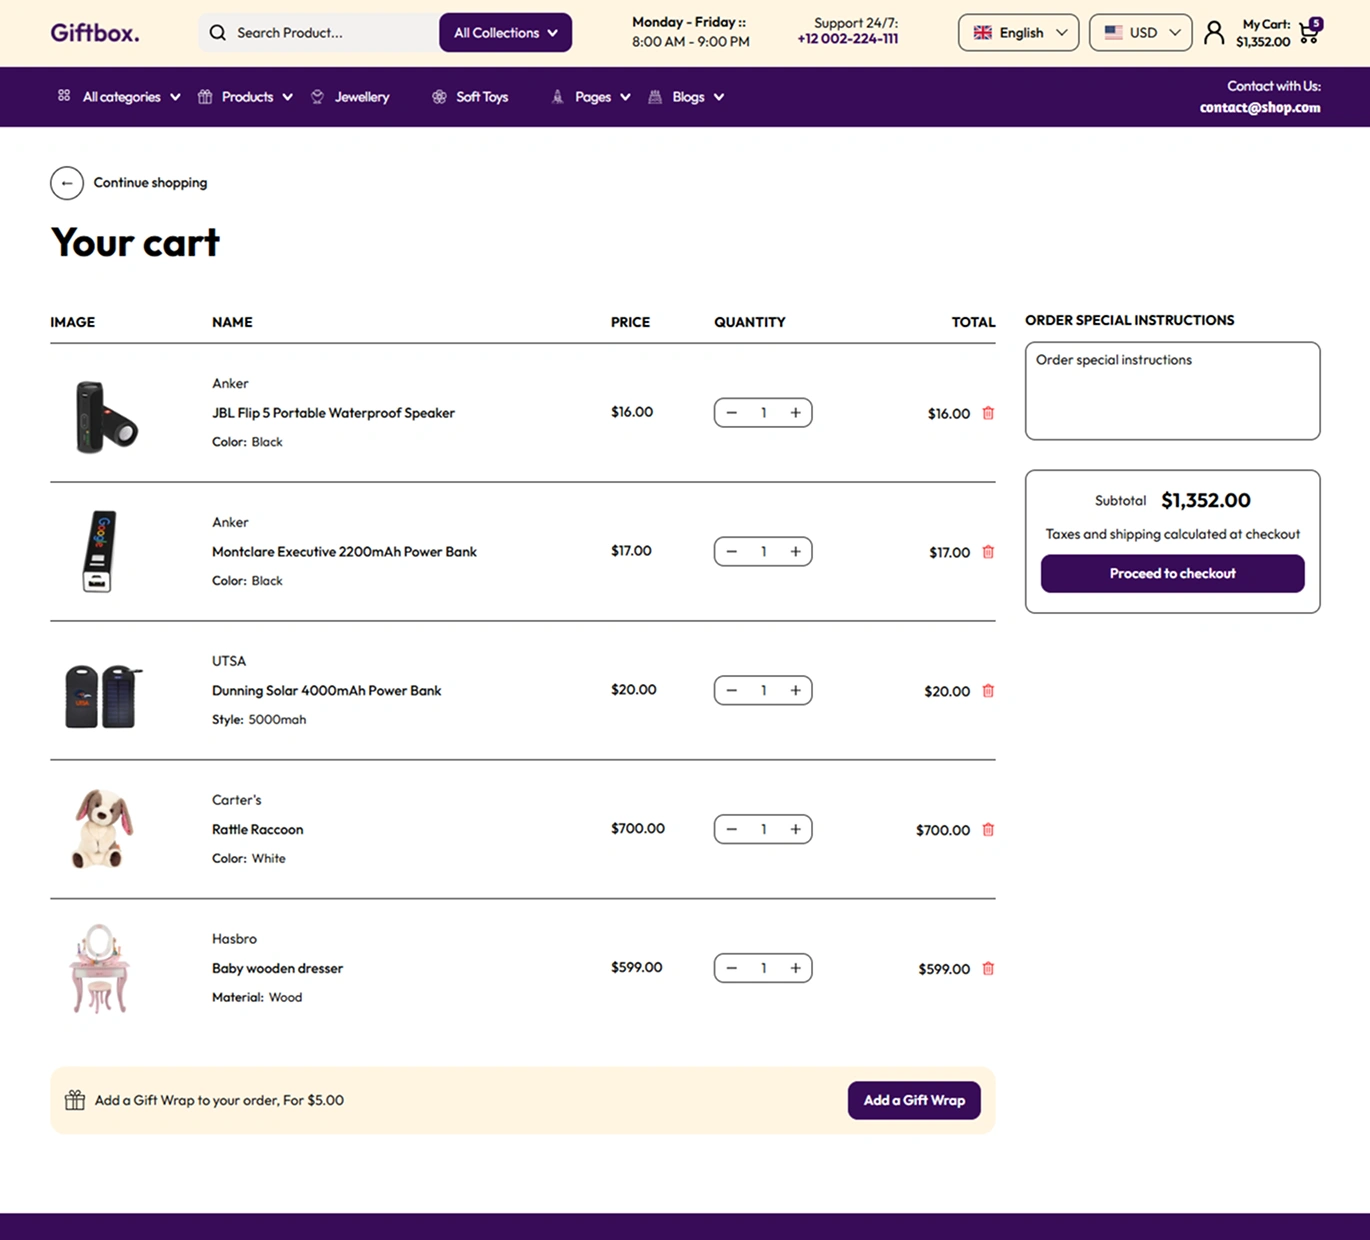This screenshot has width=1370, height=1240.
Task: Delete Dunning Solar Power Bank from cart
Action: [988, 691]
